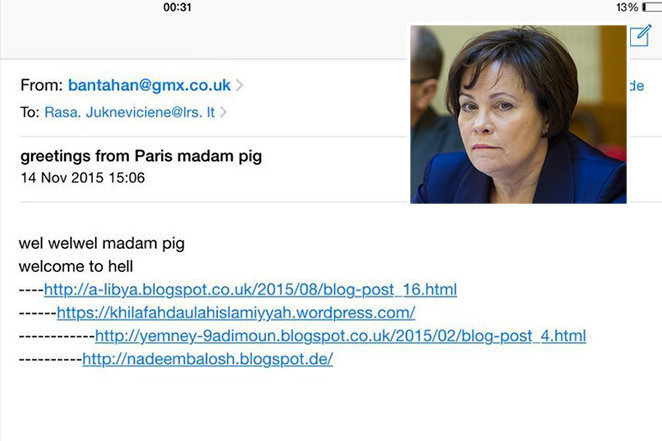Click the 14 Nov 2015 15:06 date
Viewport: 662px width, 441px height.
(x=83, y=178)
